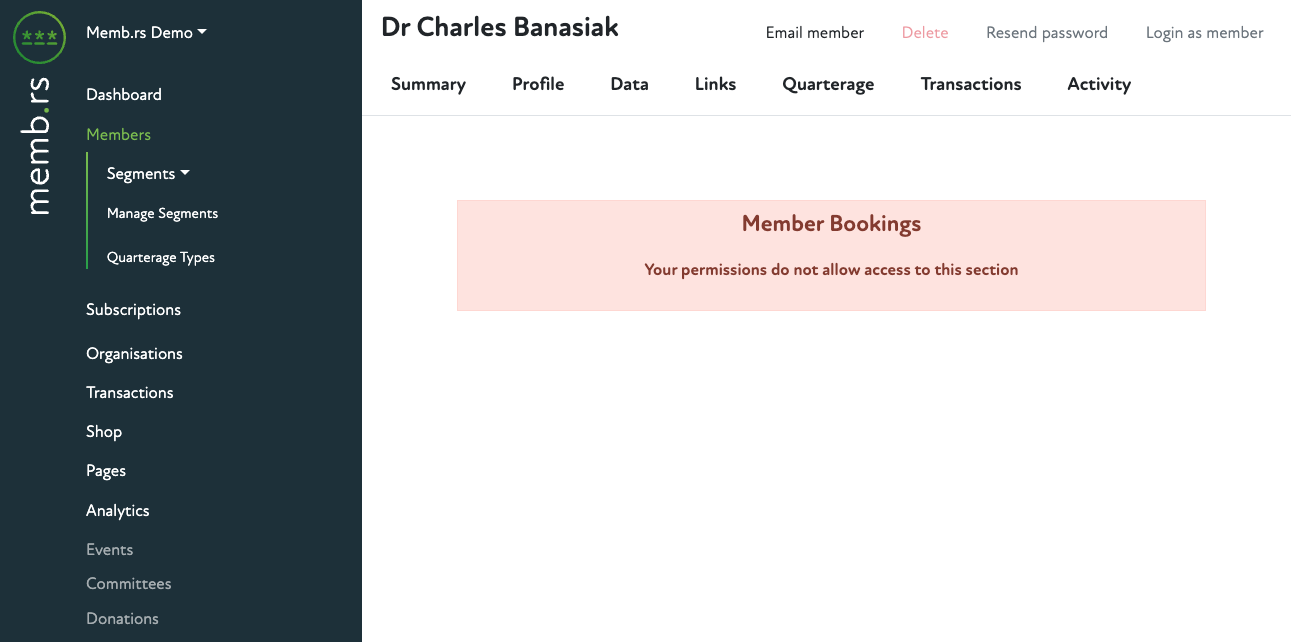
Task: Open the member's Quarterage tab
Action: [828, 85]
